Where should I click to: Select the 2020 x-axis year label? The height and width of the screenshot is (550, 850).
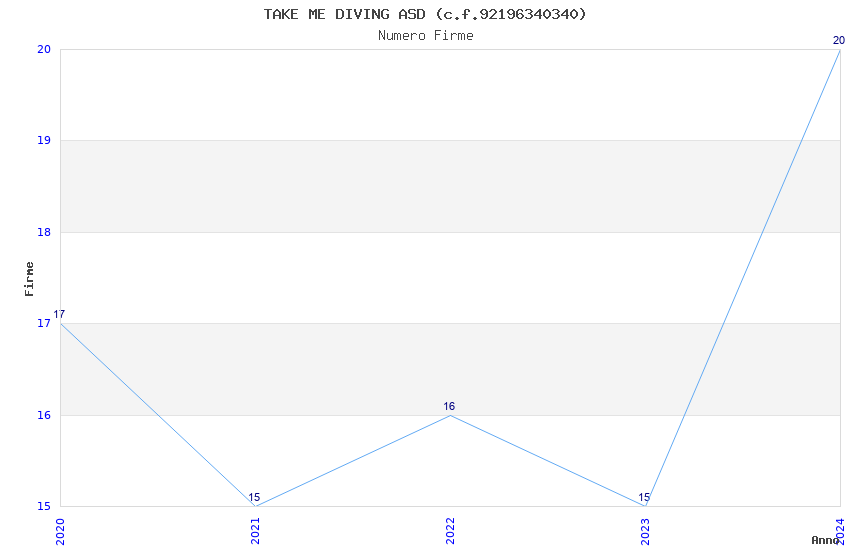click(60, 531)
